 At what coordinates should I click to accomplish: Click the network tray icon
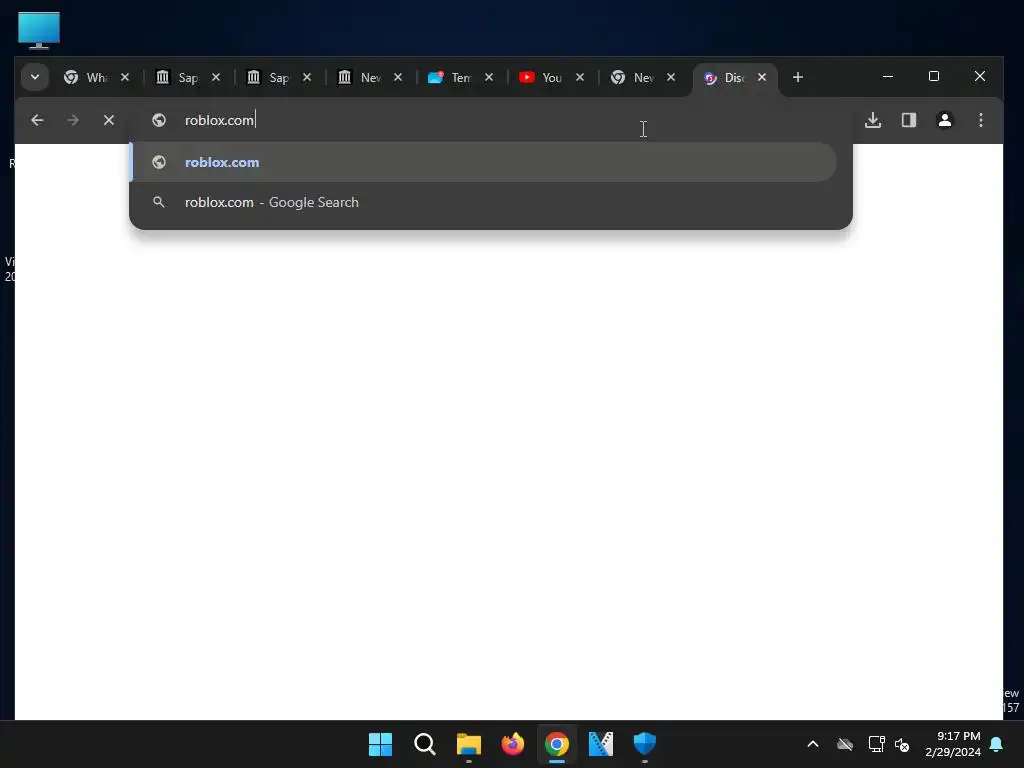[876, 744]
